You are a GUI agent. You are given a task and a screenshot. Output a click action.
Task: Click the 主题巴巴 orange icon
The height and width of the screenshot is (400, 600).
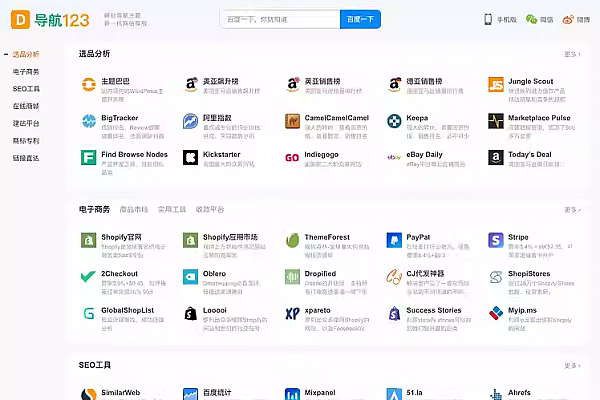click(89, 85)
